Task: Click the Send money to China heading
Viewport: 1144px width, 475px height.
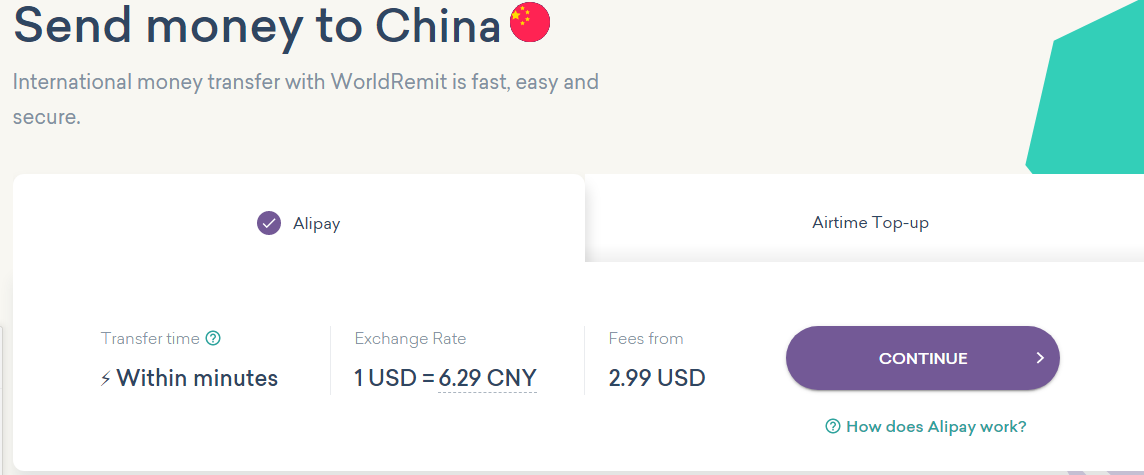Action: click(257, 25)
